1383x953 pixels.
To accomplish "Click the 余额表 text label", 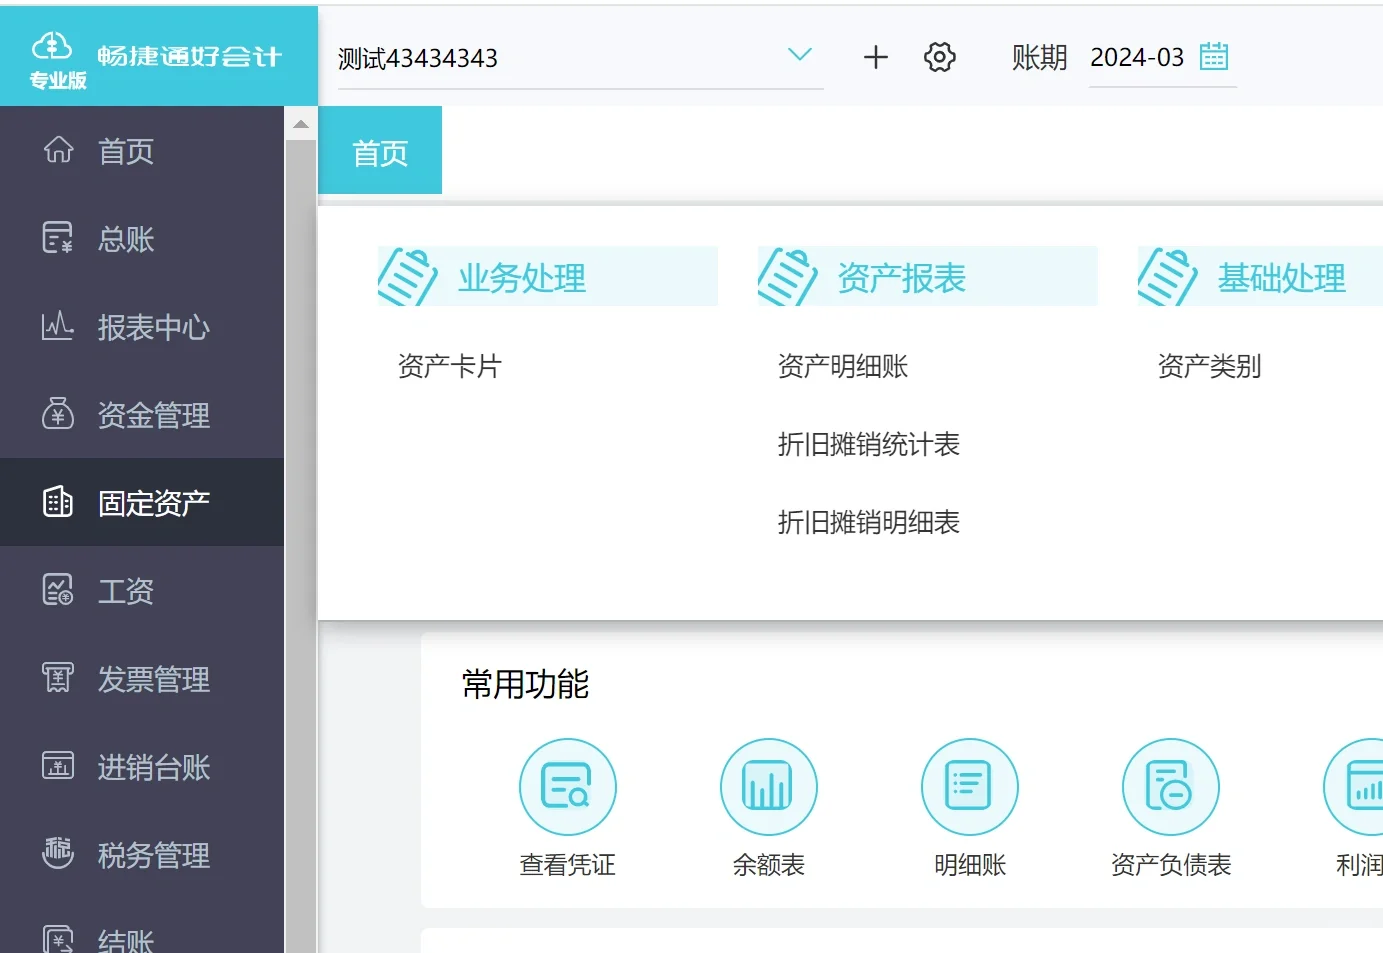I will [769, 865].
